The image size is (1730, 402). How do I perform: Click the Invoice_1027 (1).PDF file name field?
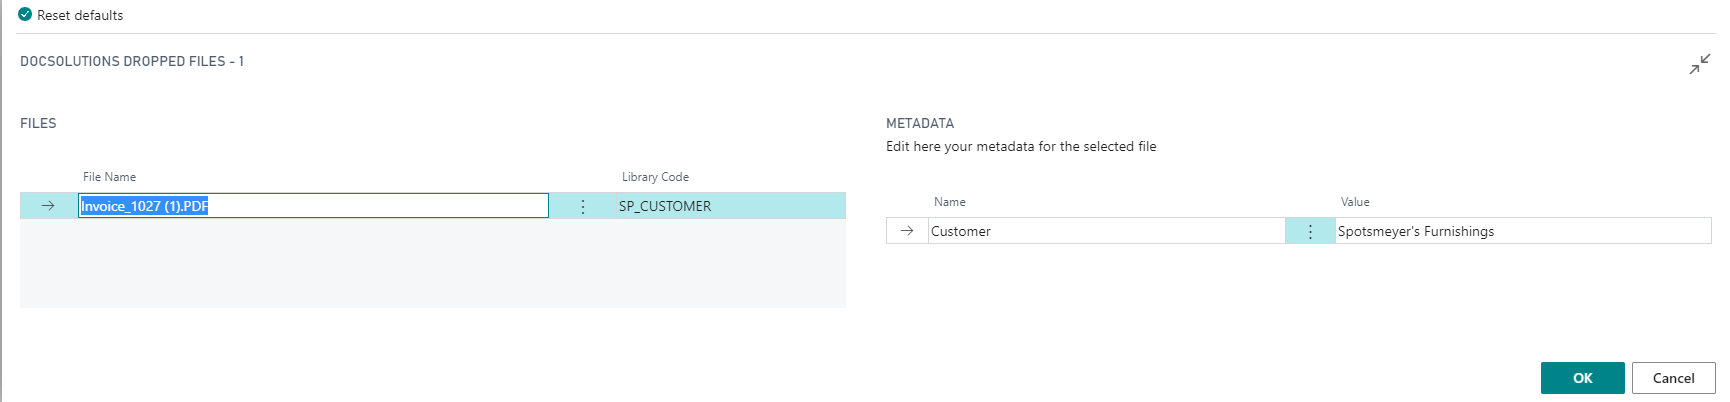(x=312, y=206)
